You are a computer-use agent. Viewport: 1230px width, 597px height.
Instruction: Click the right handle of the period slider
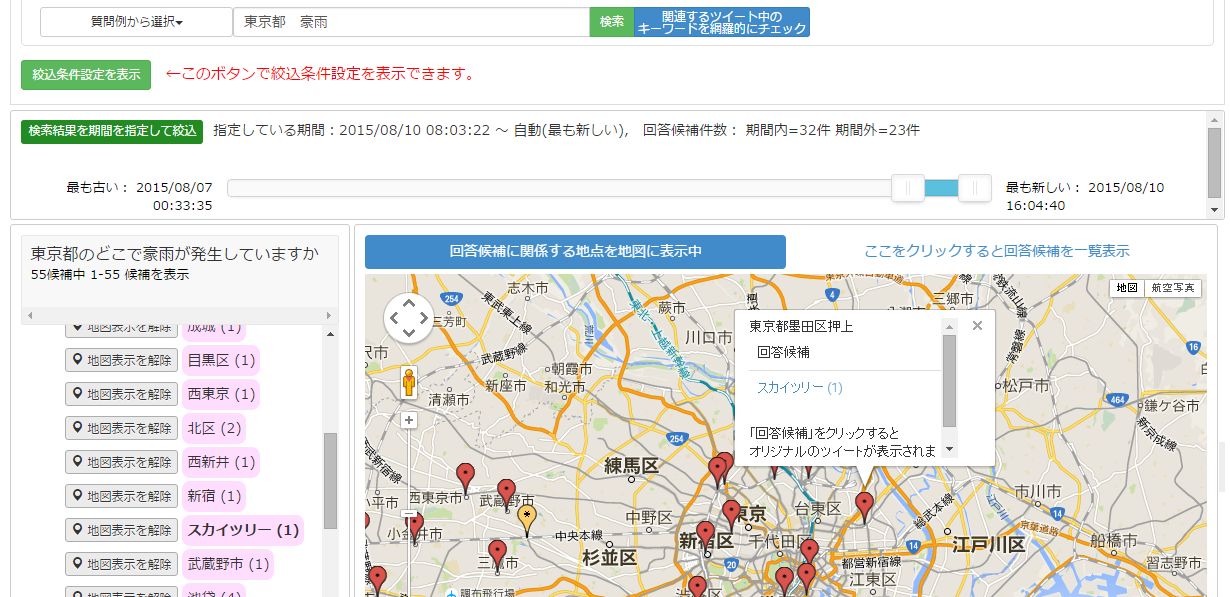click(974, 188)
